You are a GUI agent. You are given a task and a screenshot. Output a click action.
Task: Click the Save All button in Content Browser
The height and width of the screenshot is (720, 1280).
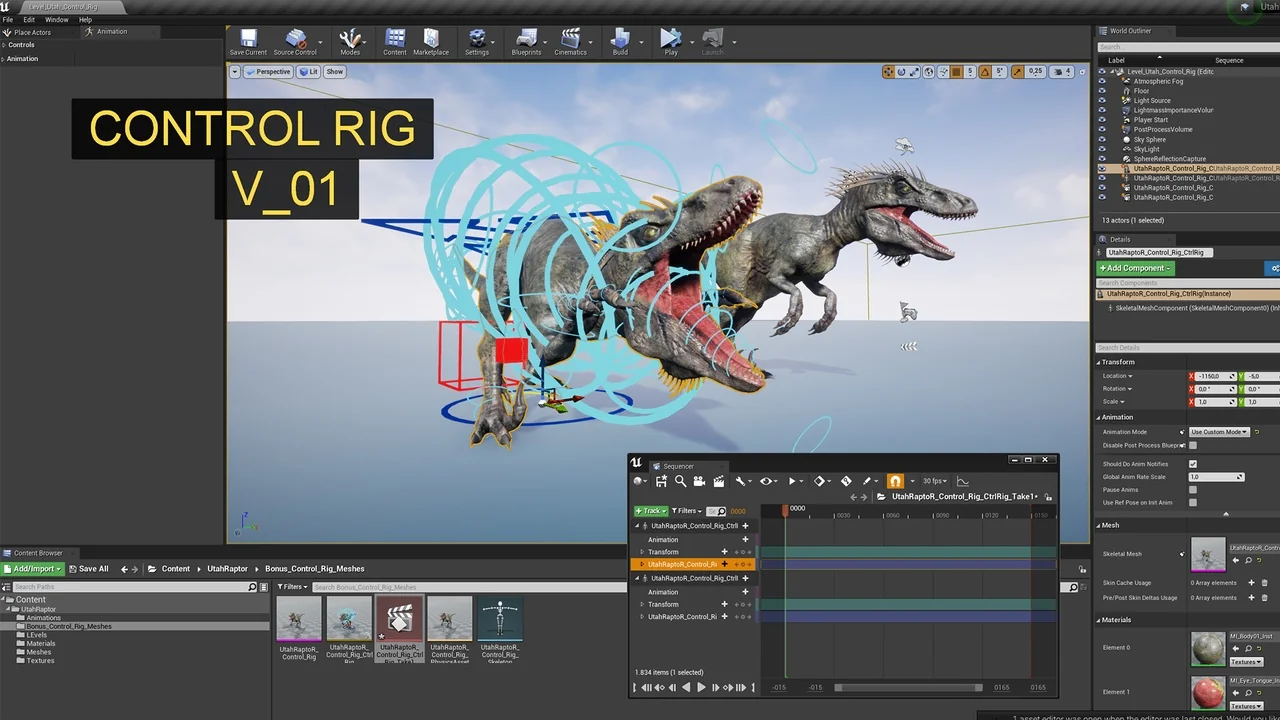click(x=88, y=569)
